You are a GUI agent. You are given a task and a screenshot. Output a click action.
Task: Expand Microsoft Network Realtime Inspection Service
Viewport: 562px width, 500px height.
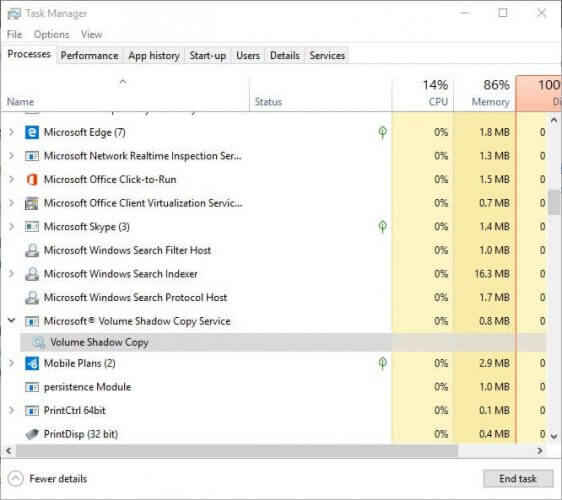coord(11,156)
